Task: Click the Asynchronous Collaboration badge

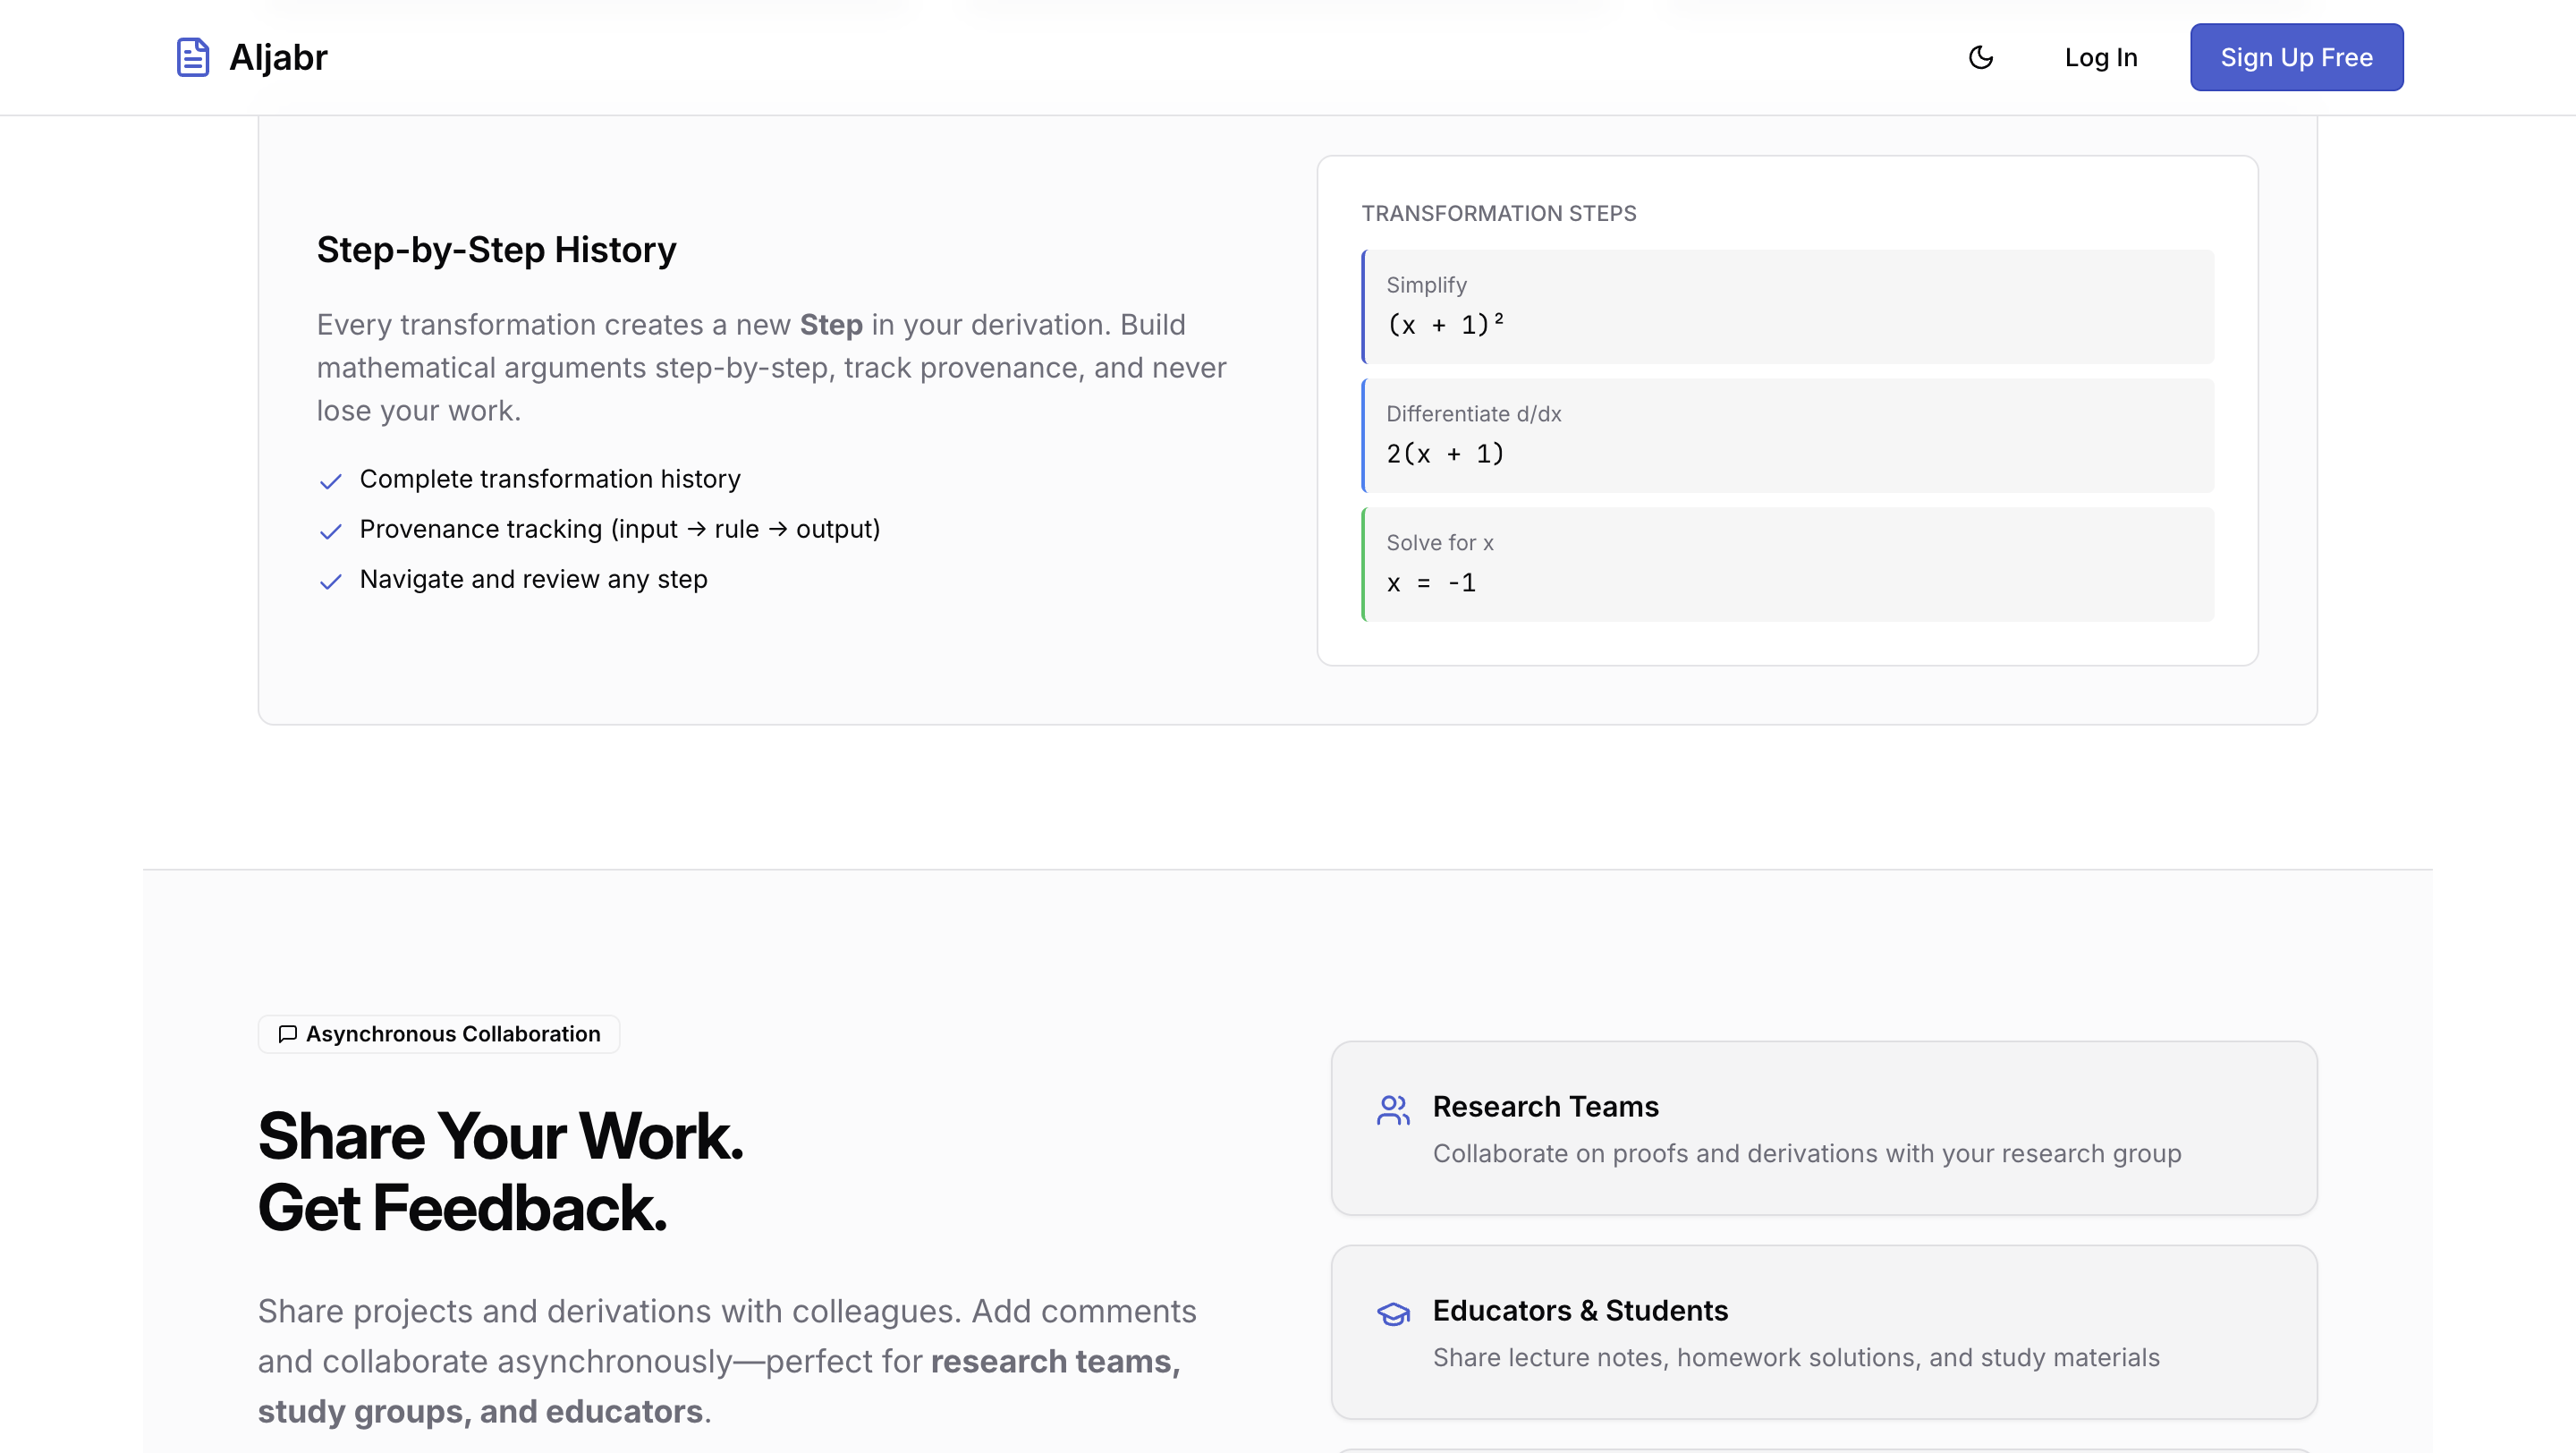Action: coord(439,1033)
